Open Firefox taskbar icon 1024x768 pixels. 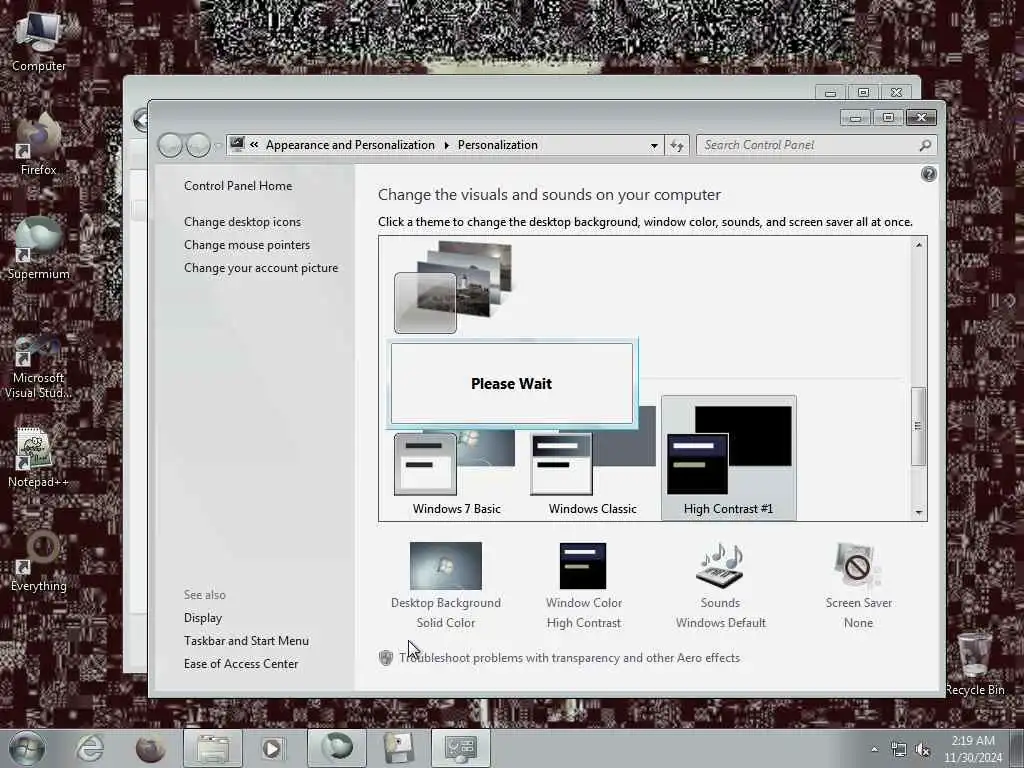click(150, 748)
